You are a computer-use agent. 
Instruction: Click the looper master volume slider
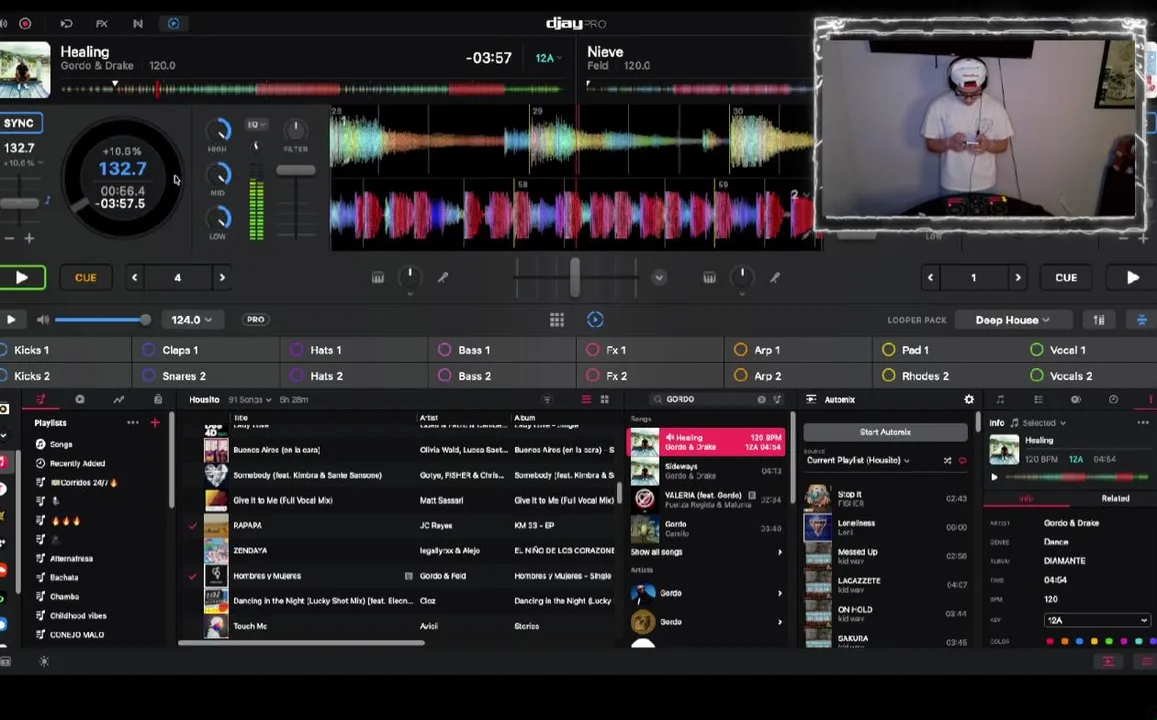click(103, 319)
